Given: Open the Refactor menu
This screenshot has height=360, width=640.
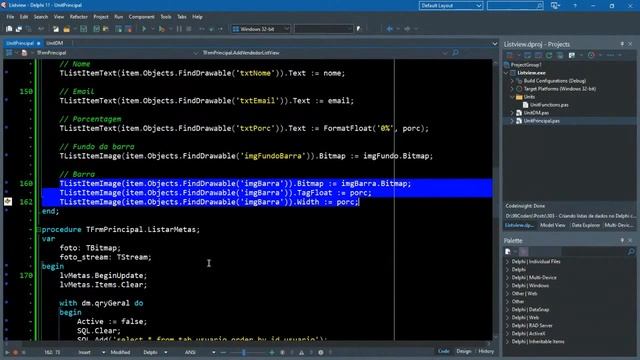Looking at the screenshot, I should coord(79,17).
